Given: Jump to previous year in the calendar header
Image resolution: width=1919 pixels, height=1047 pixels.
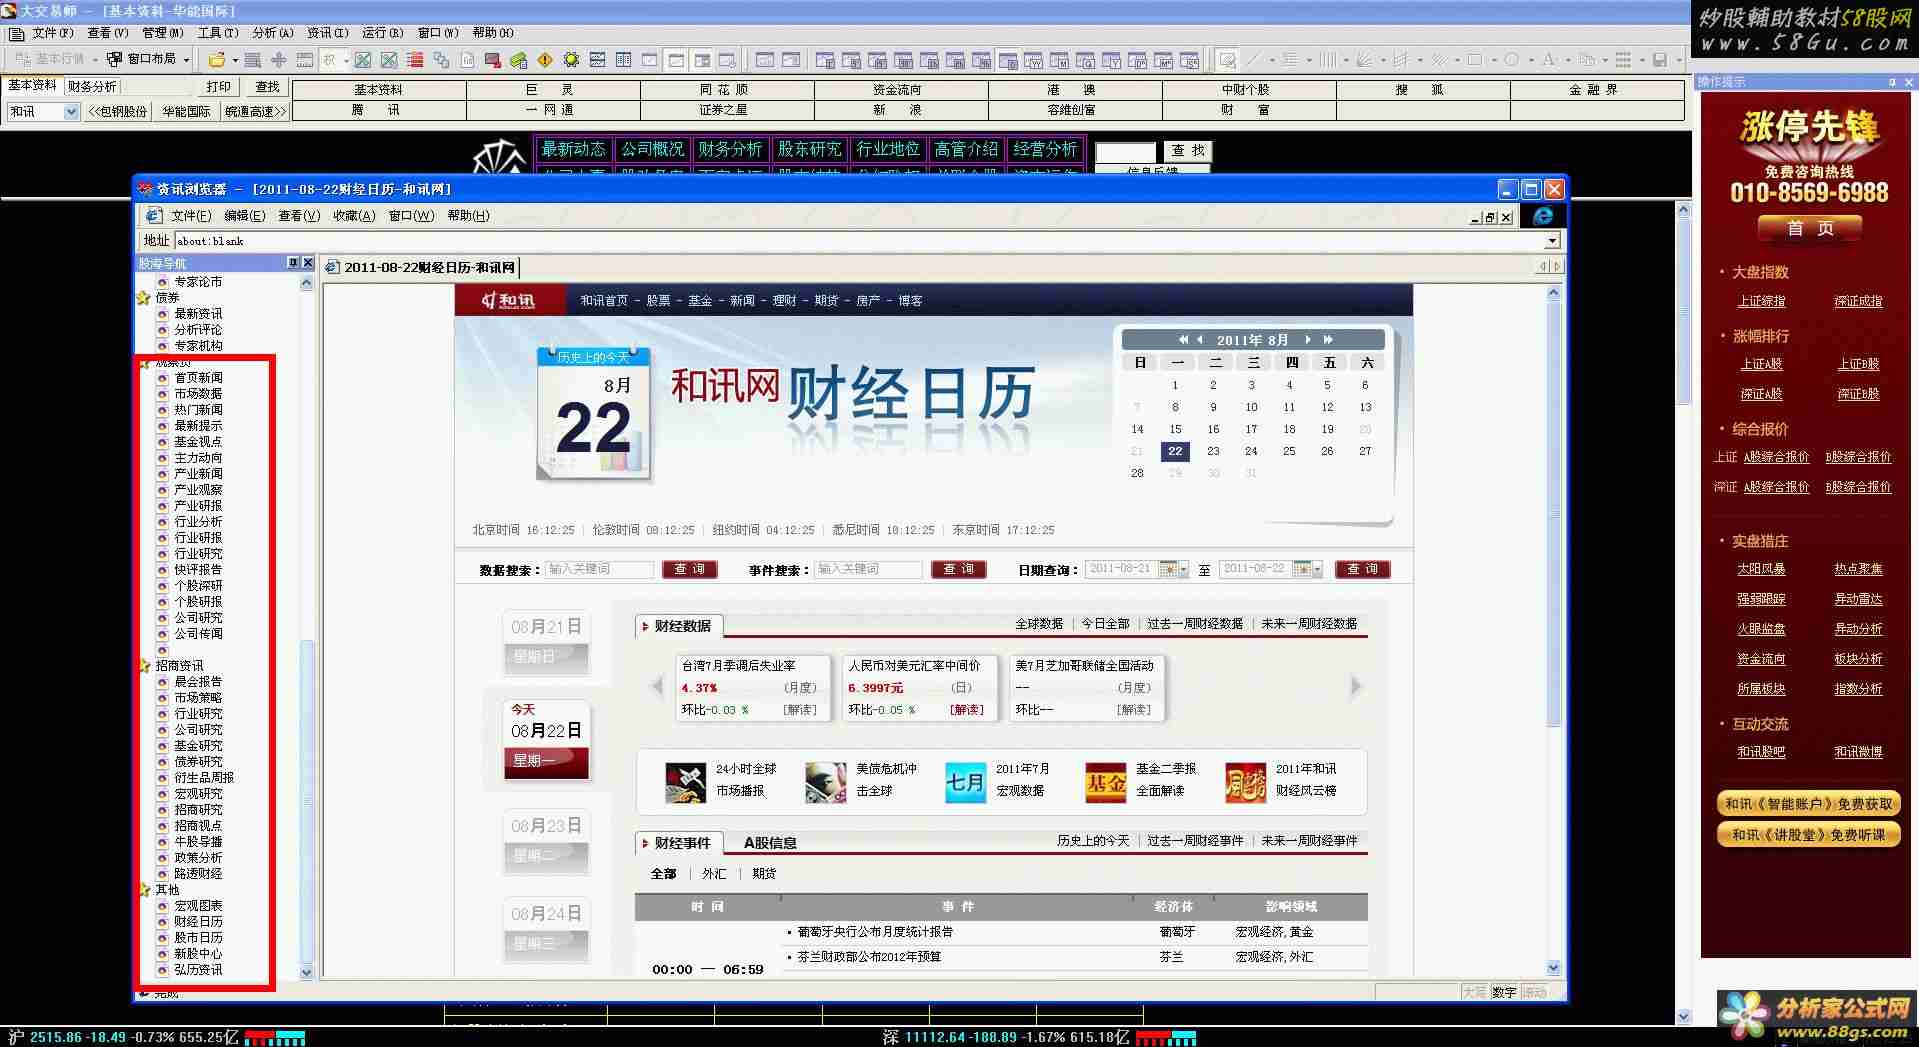Looking at the screenshot, I should (x=1183, y=340).
